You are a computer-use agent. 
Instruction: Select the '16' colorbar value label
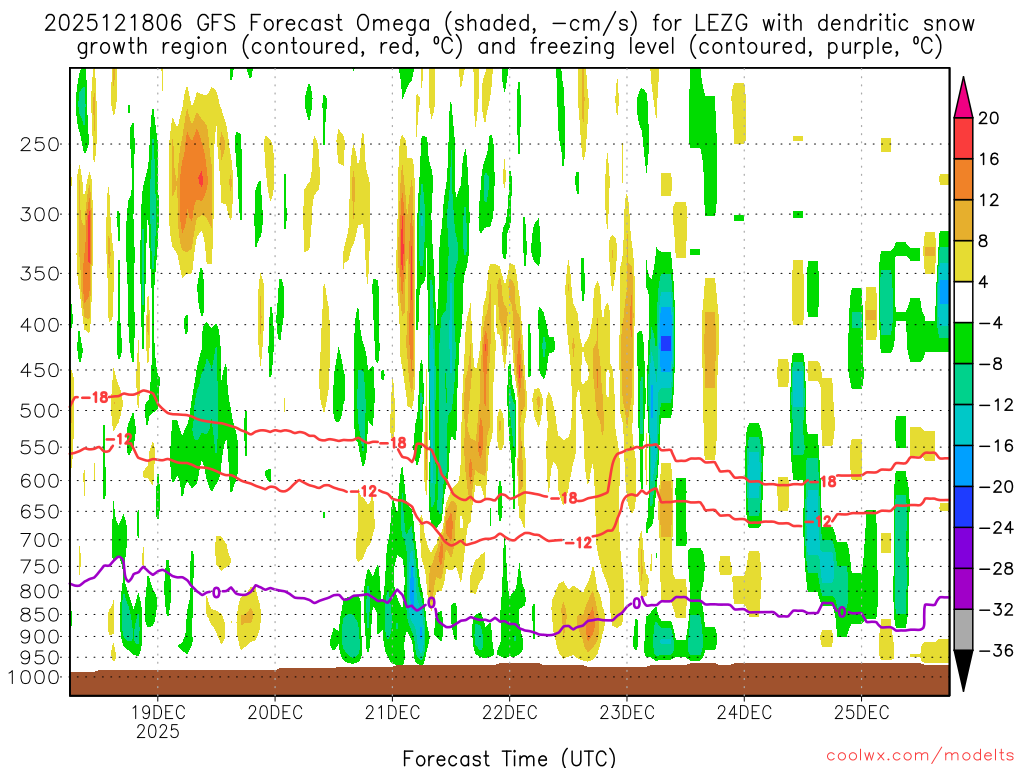pos(989,159)
